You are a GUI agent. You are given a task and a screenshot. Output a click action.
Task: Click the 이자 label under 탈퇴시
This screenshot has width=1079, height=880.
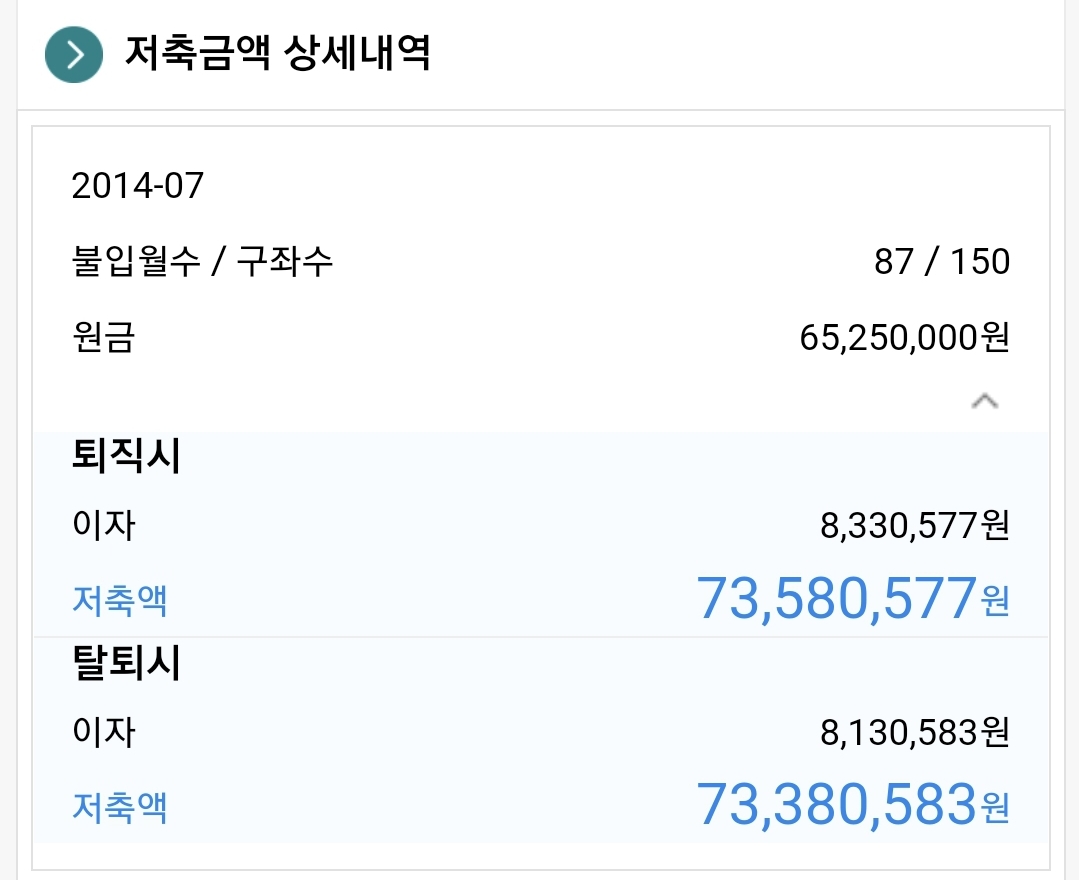(103, 733)
